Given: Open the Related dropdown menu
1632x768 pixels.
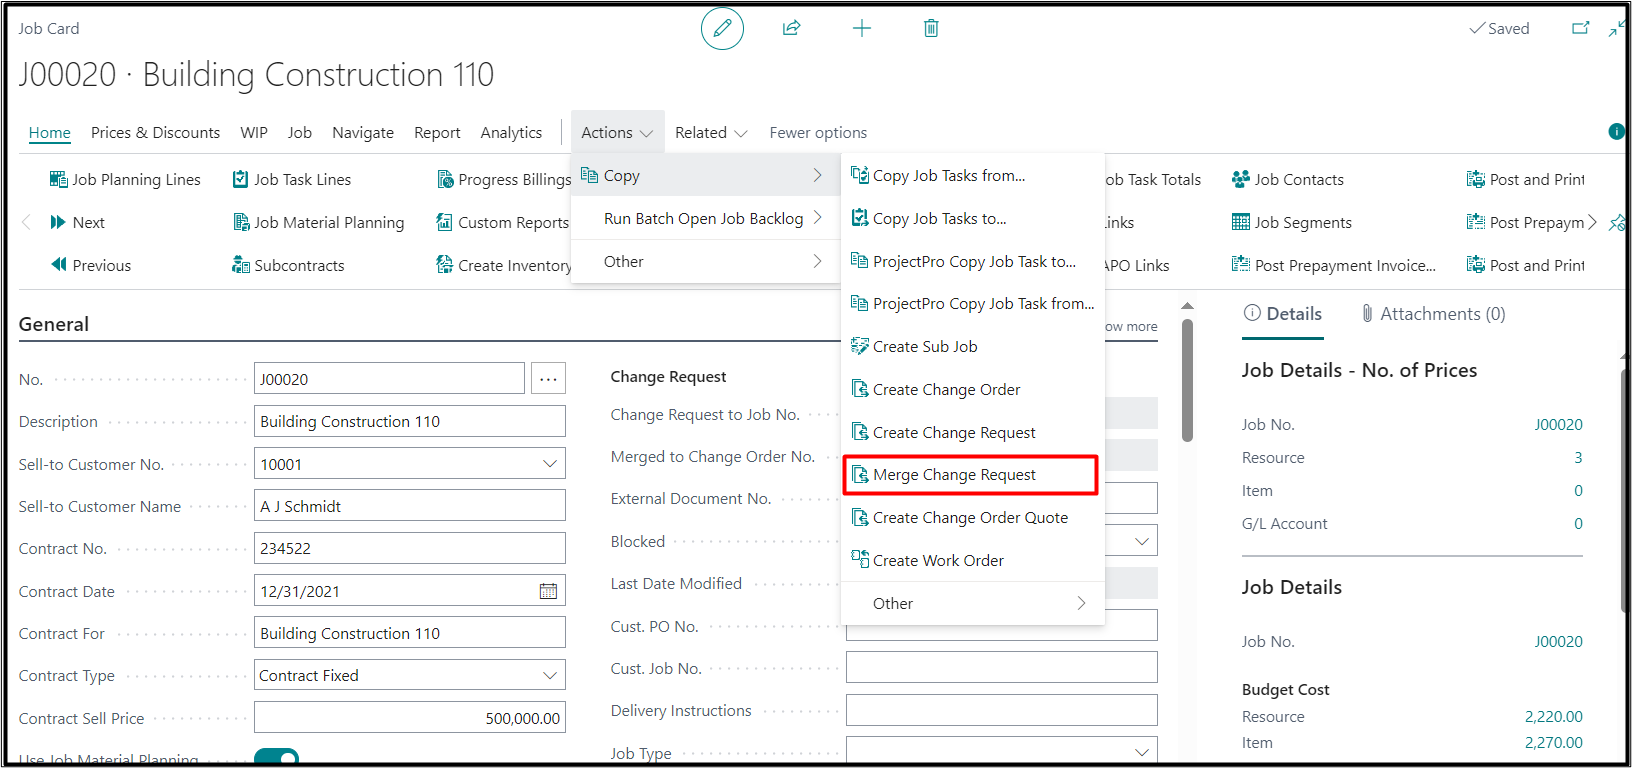Looking at the screenshot, I should click(711, 132).
